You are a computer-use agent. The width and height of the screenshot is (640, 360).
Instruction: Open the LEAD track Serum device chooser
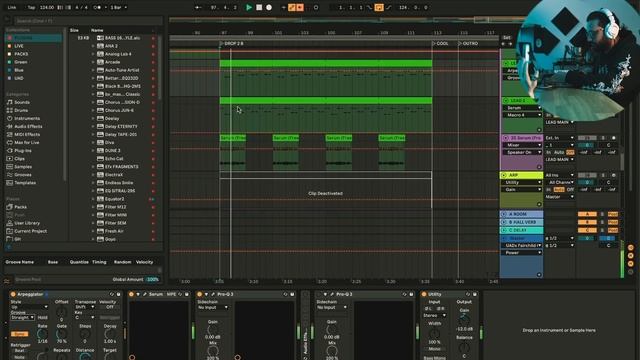tap(522, 108)
